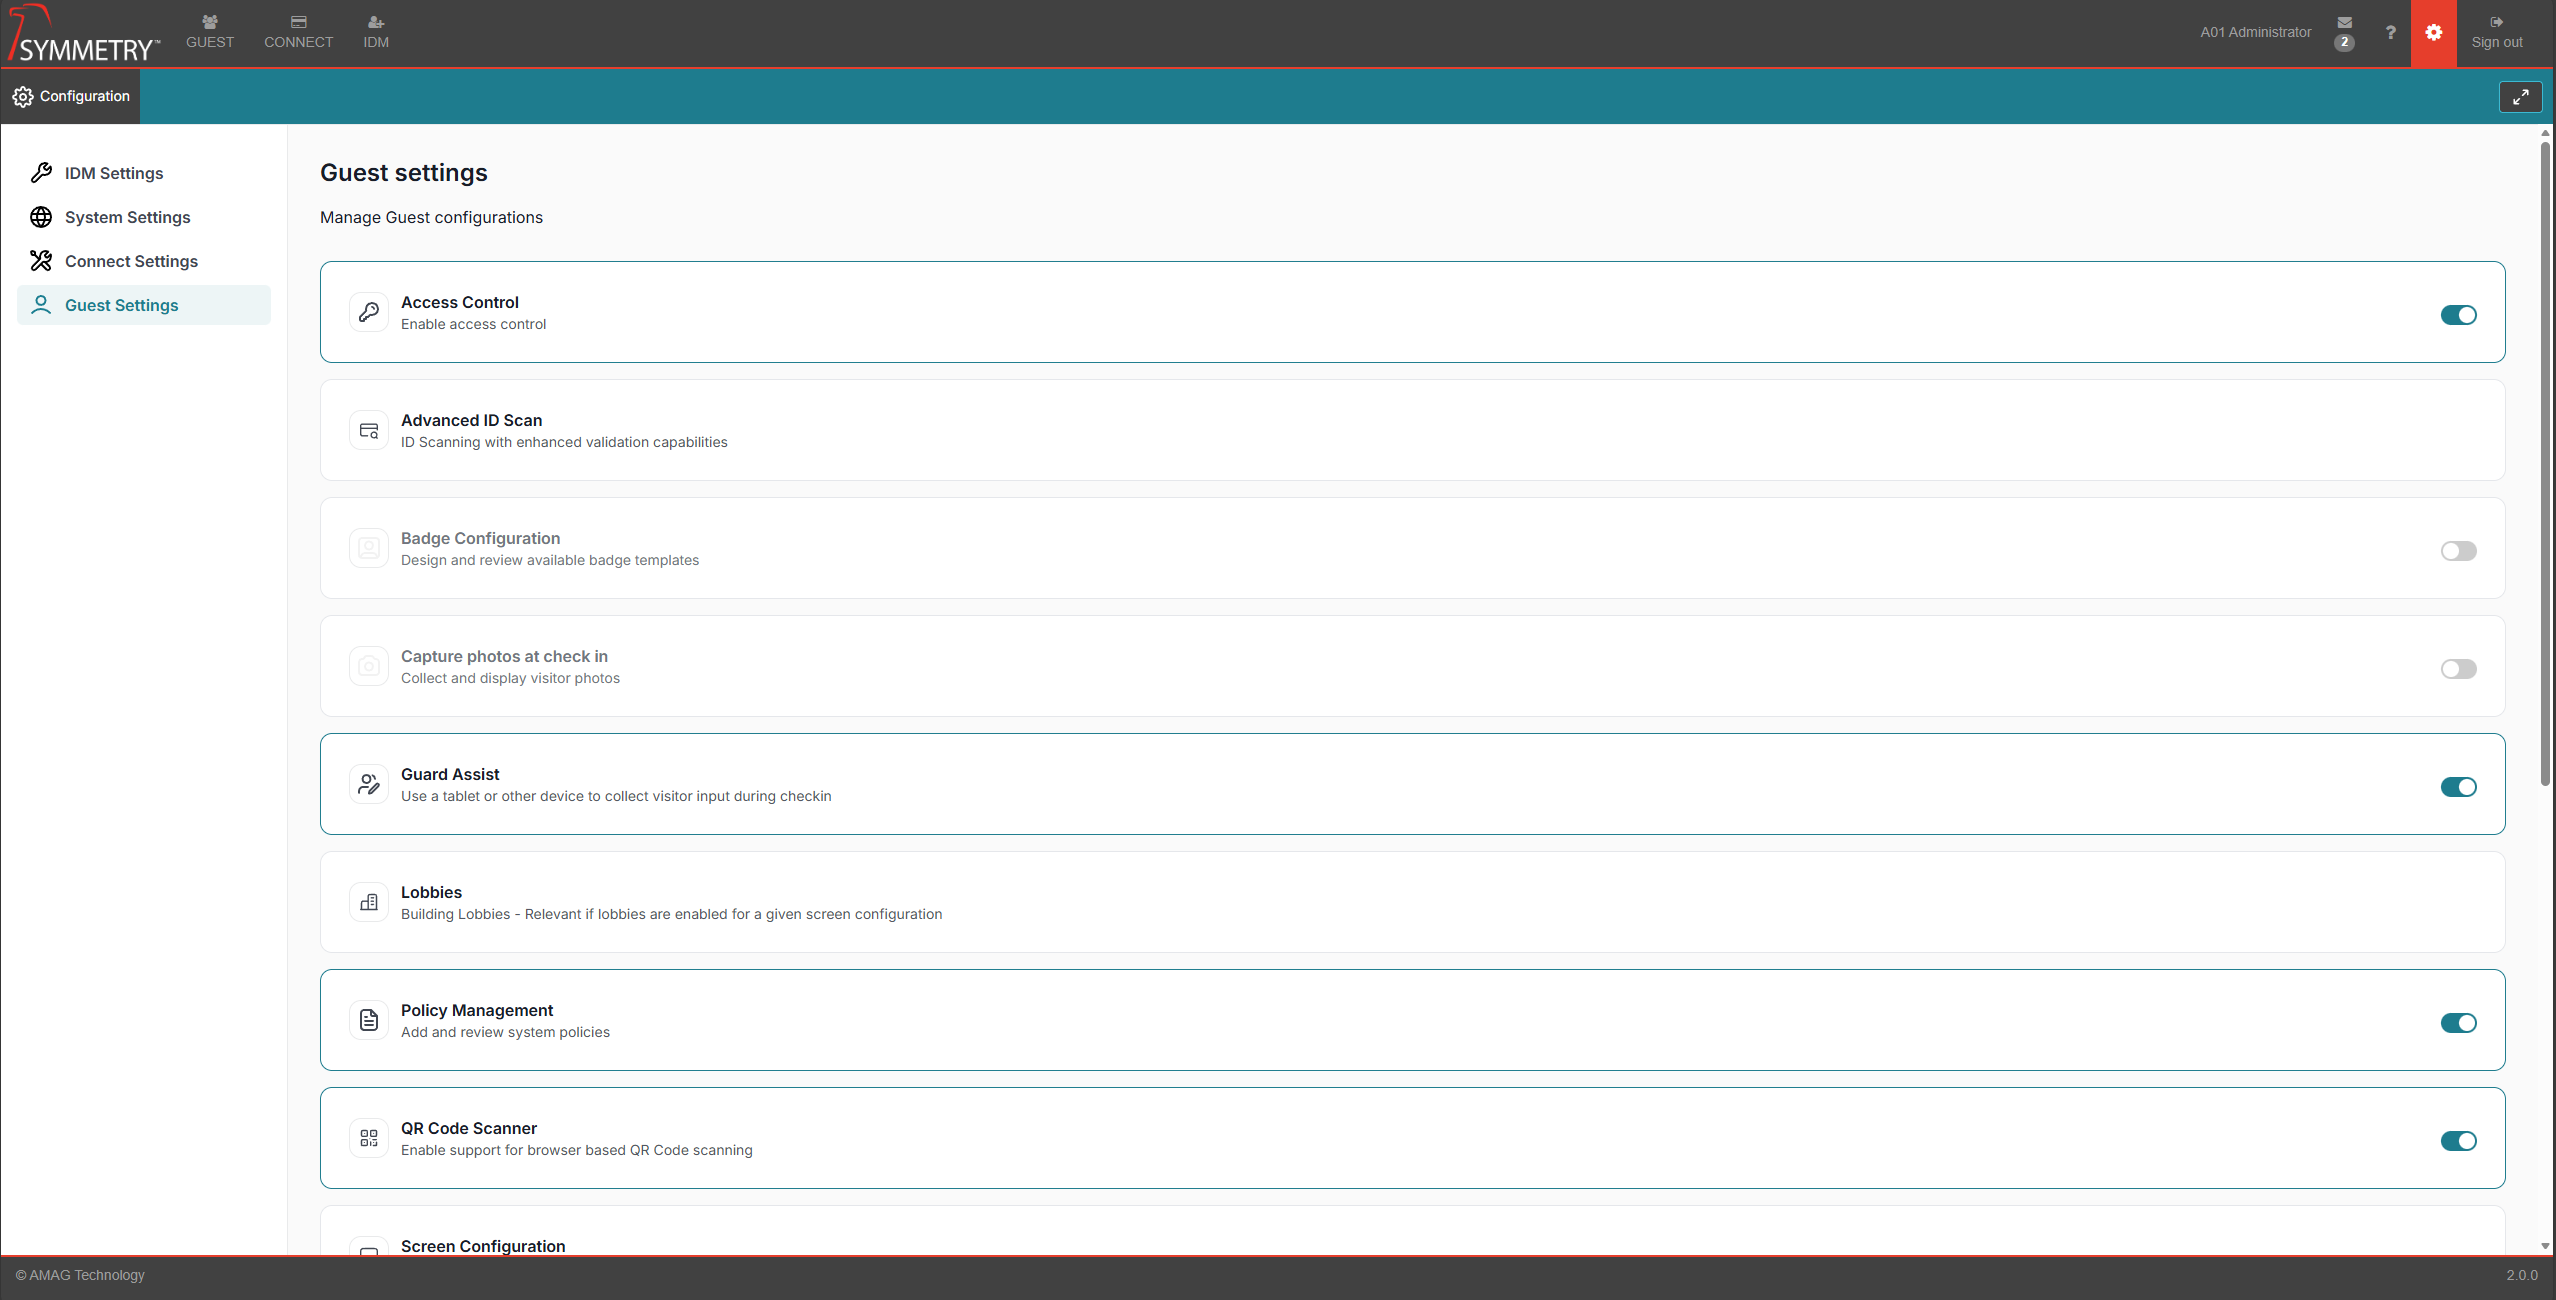The width and height of the screenshot is (2556, 1300).
Task: Open System Settings in the sidebar
Action: coord(127,217)
